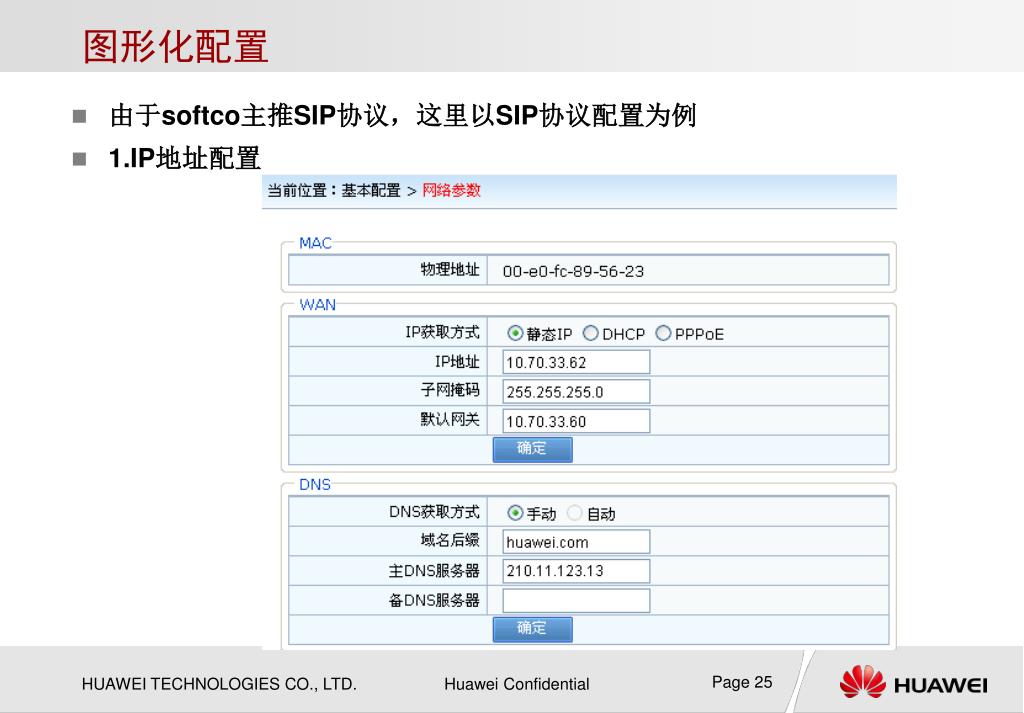Screen dimensions: 1024x713
Task: Click the Huawei logo in the footer
Action: pos(913,682)
